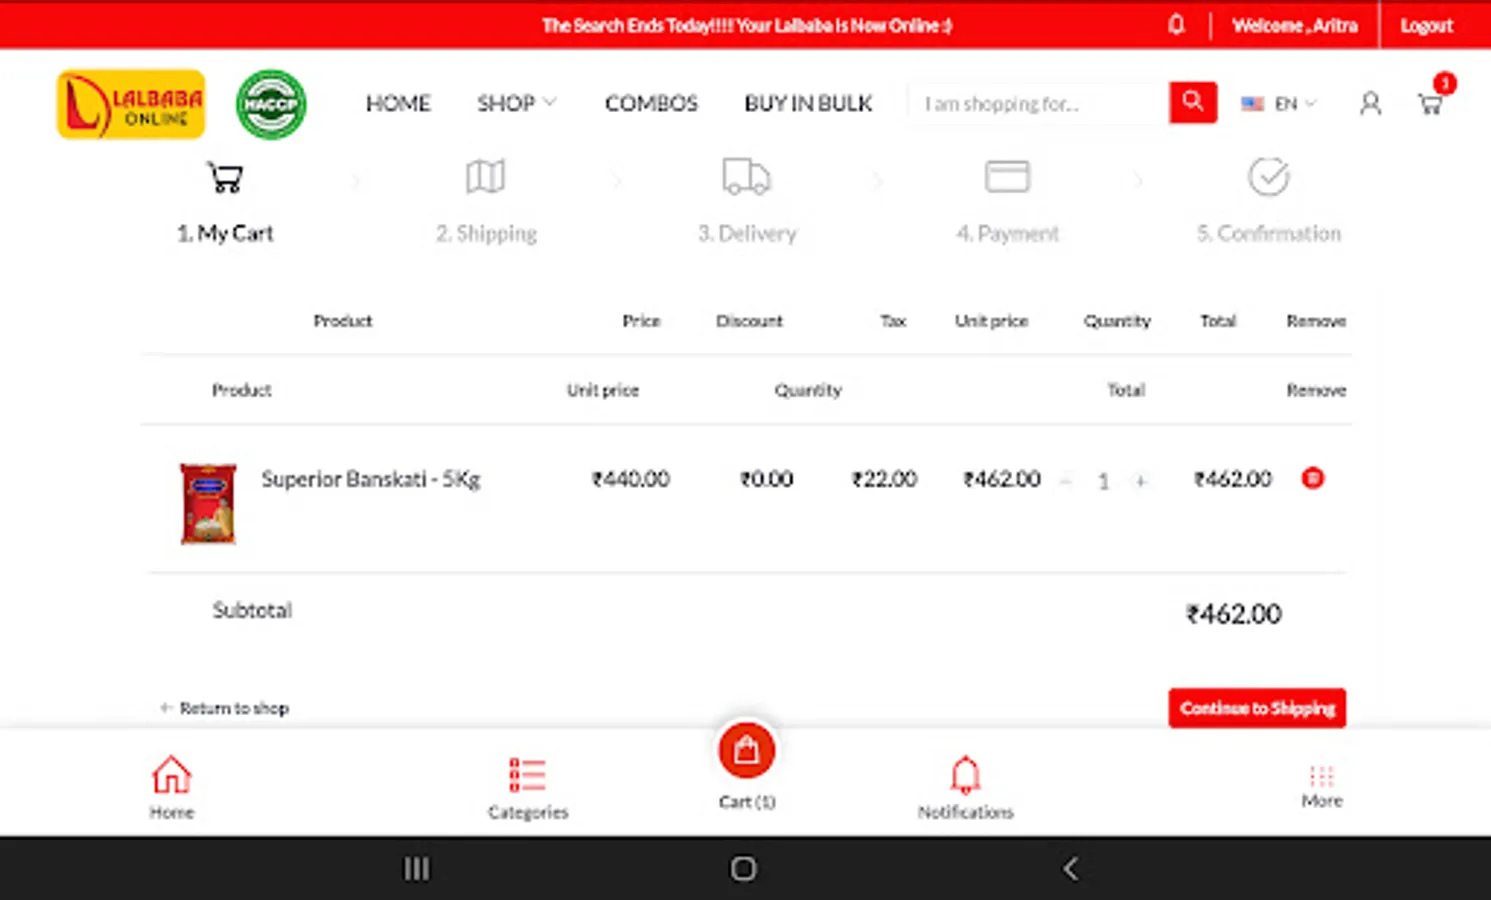The width and height of the screenshot is (1491, 900).
Task: Click 'Return to shop' link
Action: pos(224,708)
